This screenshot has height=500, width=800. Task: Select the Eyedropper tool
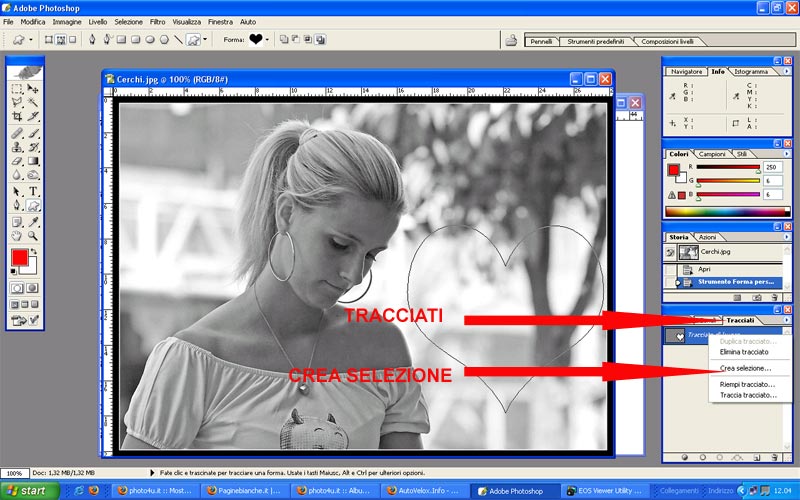coord(33,222)
